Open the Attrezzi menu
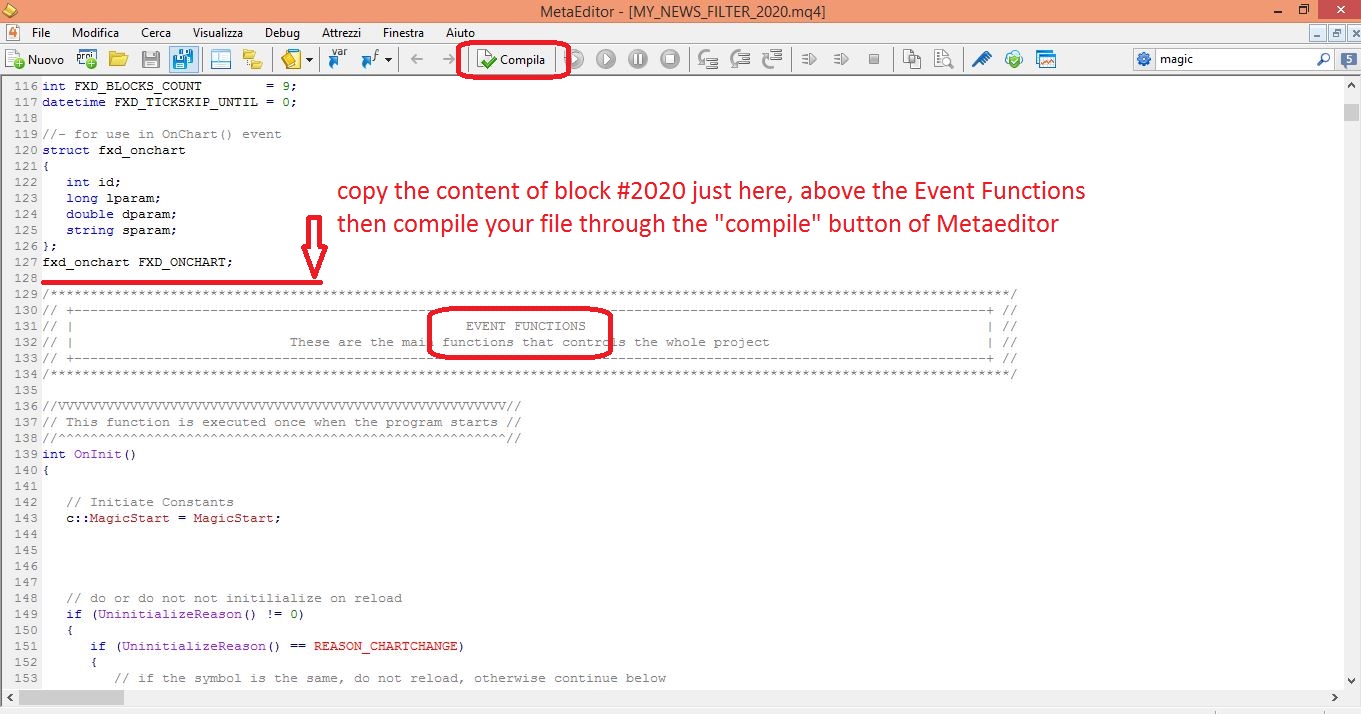This screenshot has height=714, width=1361. click(x=342, y=33)
